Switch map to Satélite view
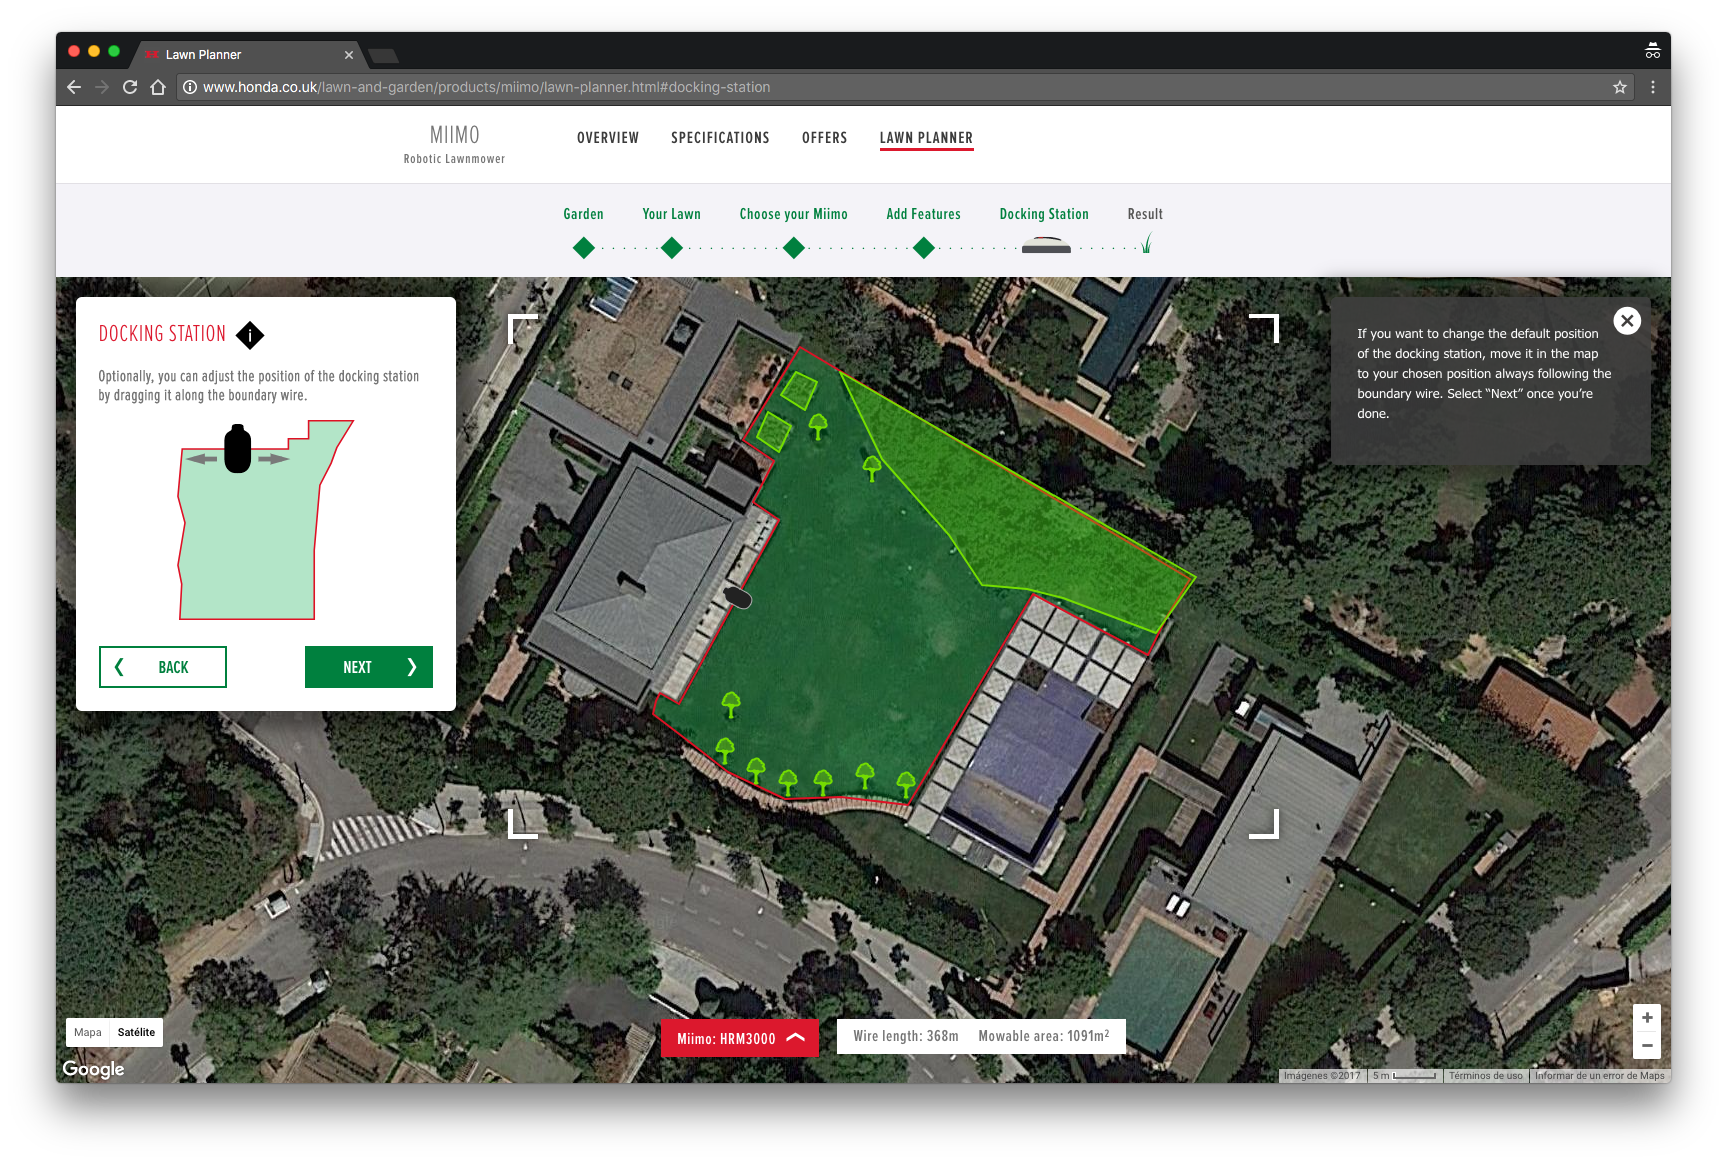Viewport: 1727px width, 1163px height. [x=136, y=1032]
